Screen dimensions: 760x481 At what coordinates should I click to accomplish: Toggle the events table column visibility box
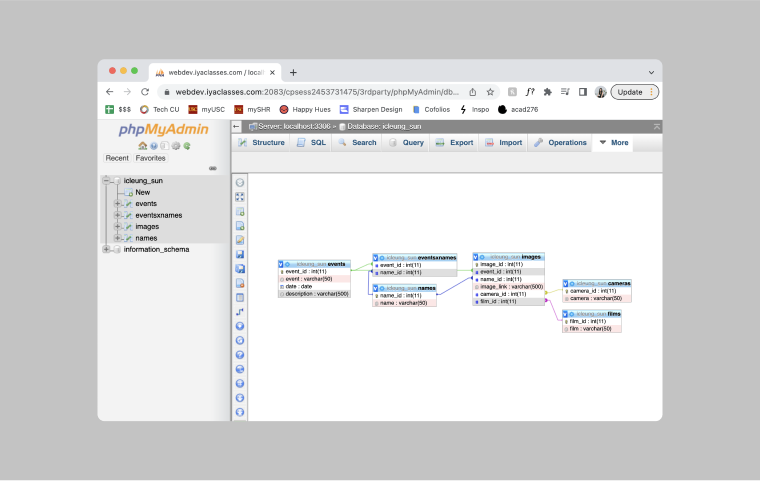click(x=281, y=264)
